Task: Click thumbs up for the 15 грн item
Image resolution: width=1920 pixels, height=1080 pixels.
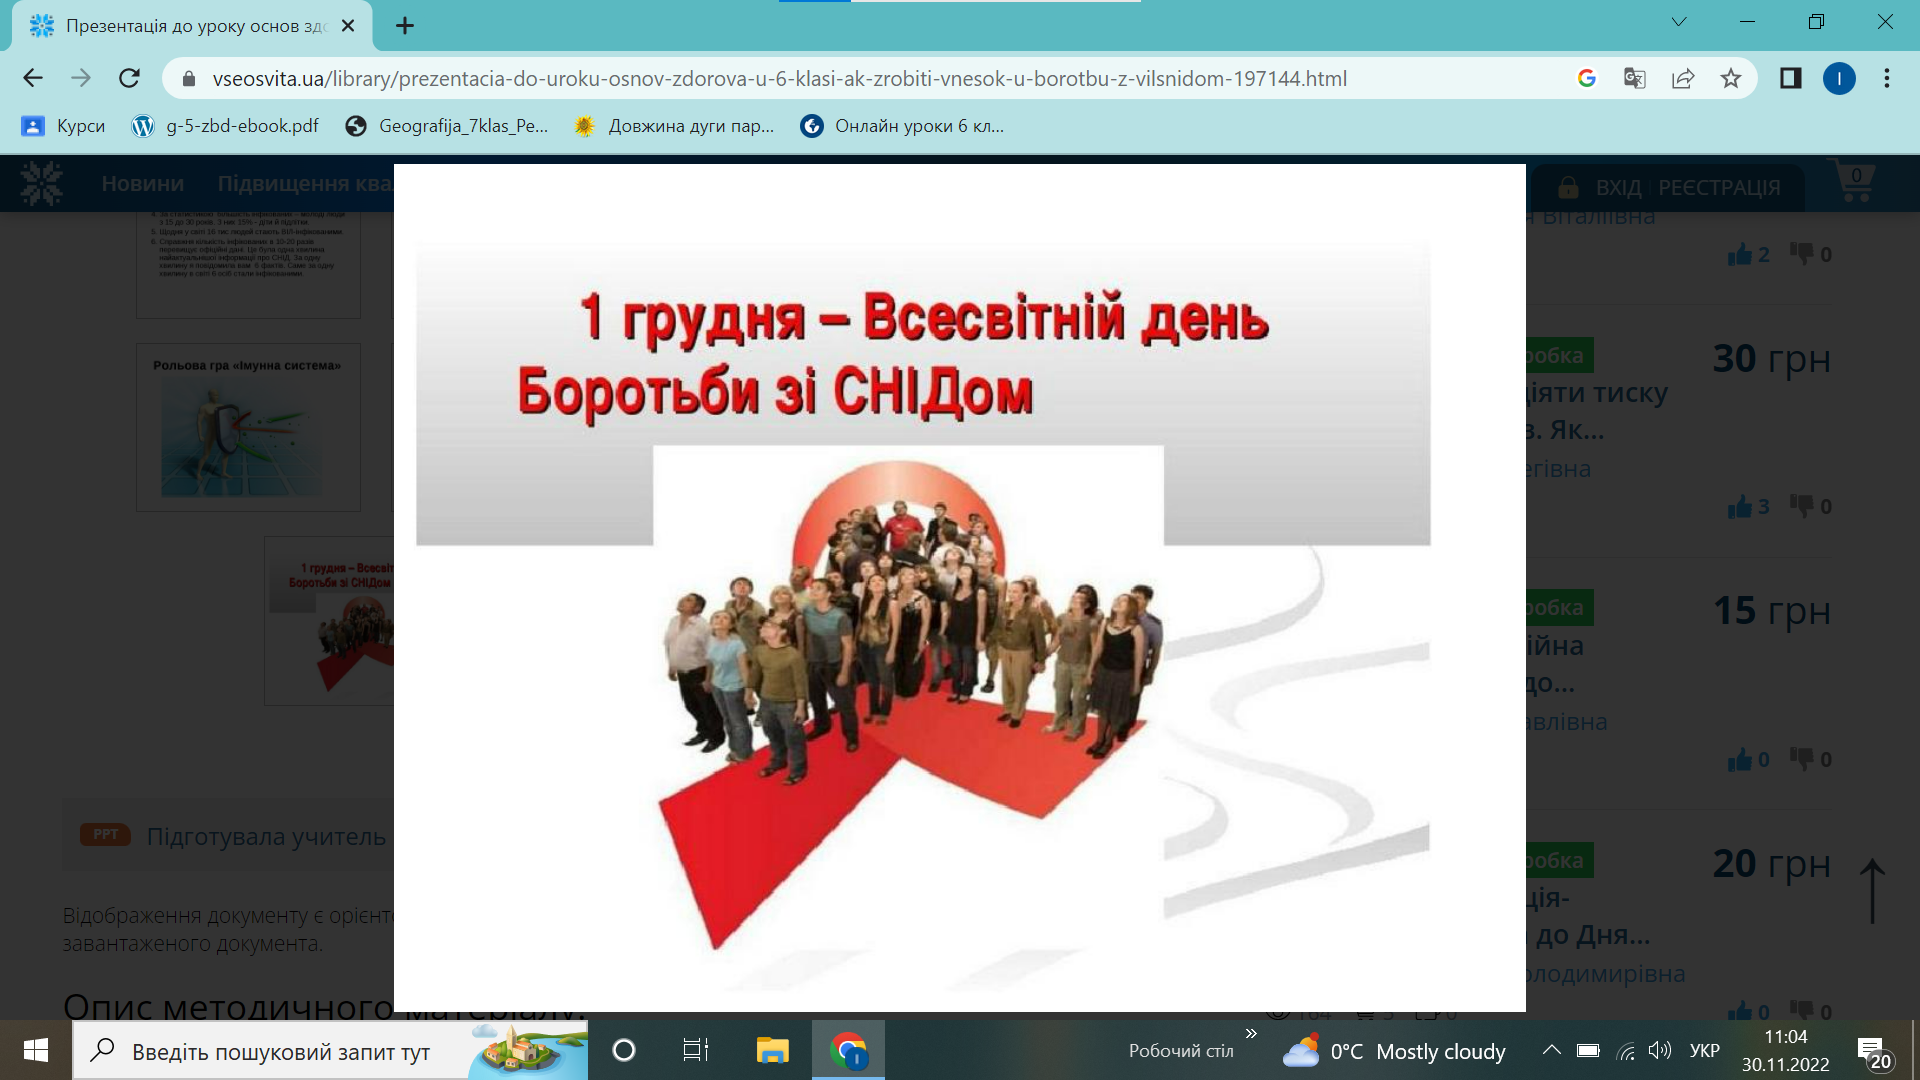Action: [1740, 760]
